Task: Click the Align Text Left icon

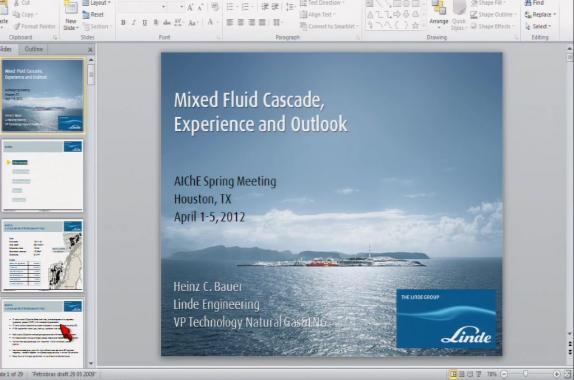Action: point(230,23)
